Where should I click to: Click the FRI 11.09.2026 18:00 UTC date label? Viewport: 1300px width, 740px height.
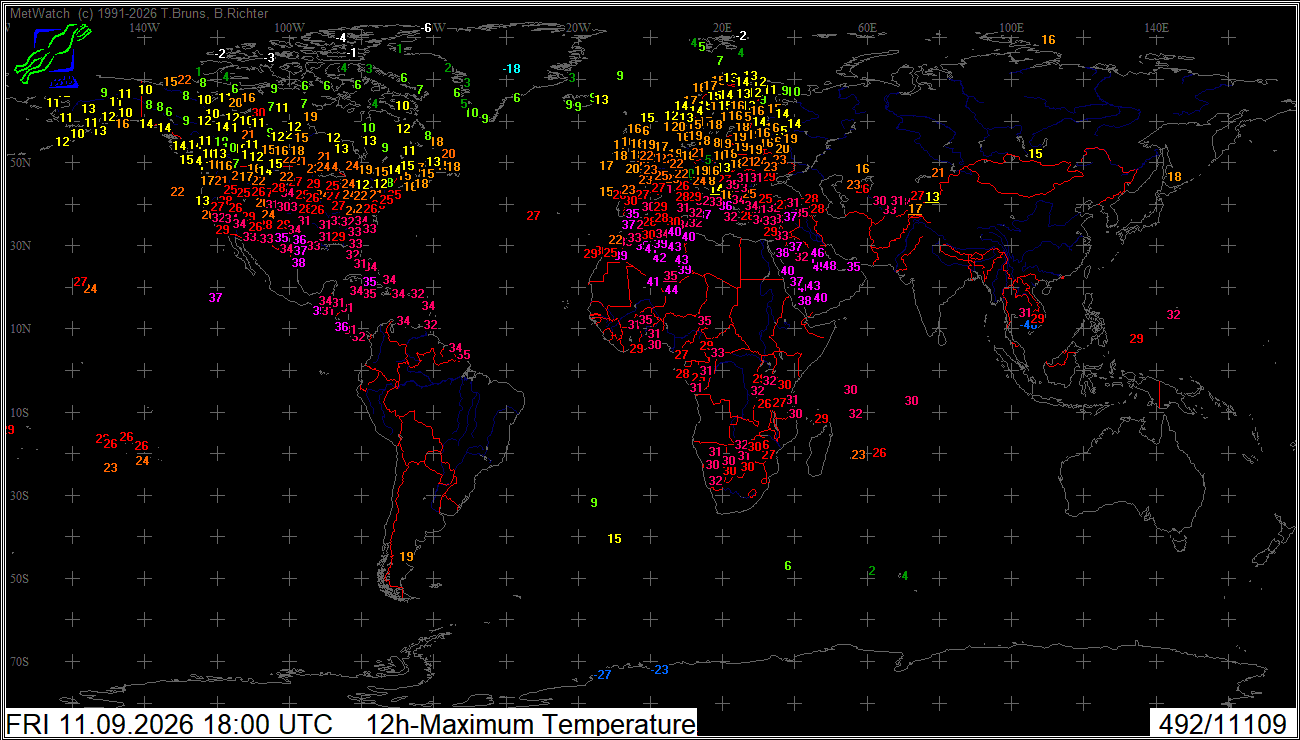(x=169, y=724)
